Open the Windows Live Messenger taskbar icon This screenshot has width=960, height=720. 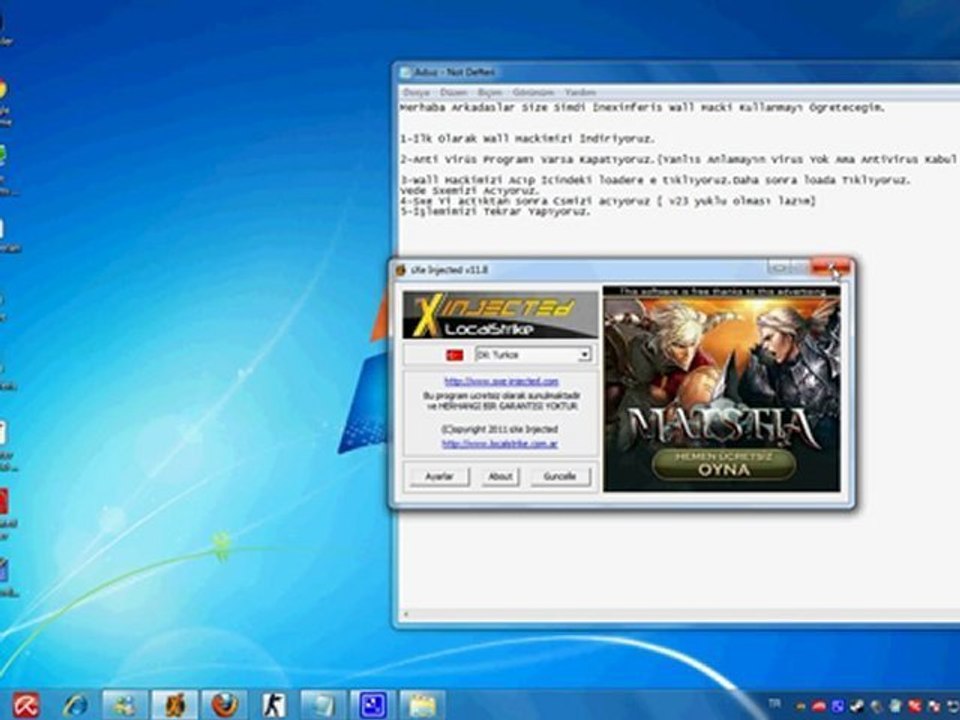point(124,705)
